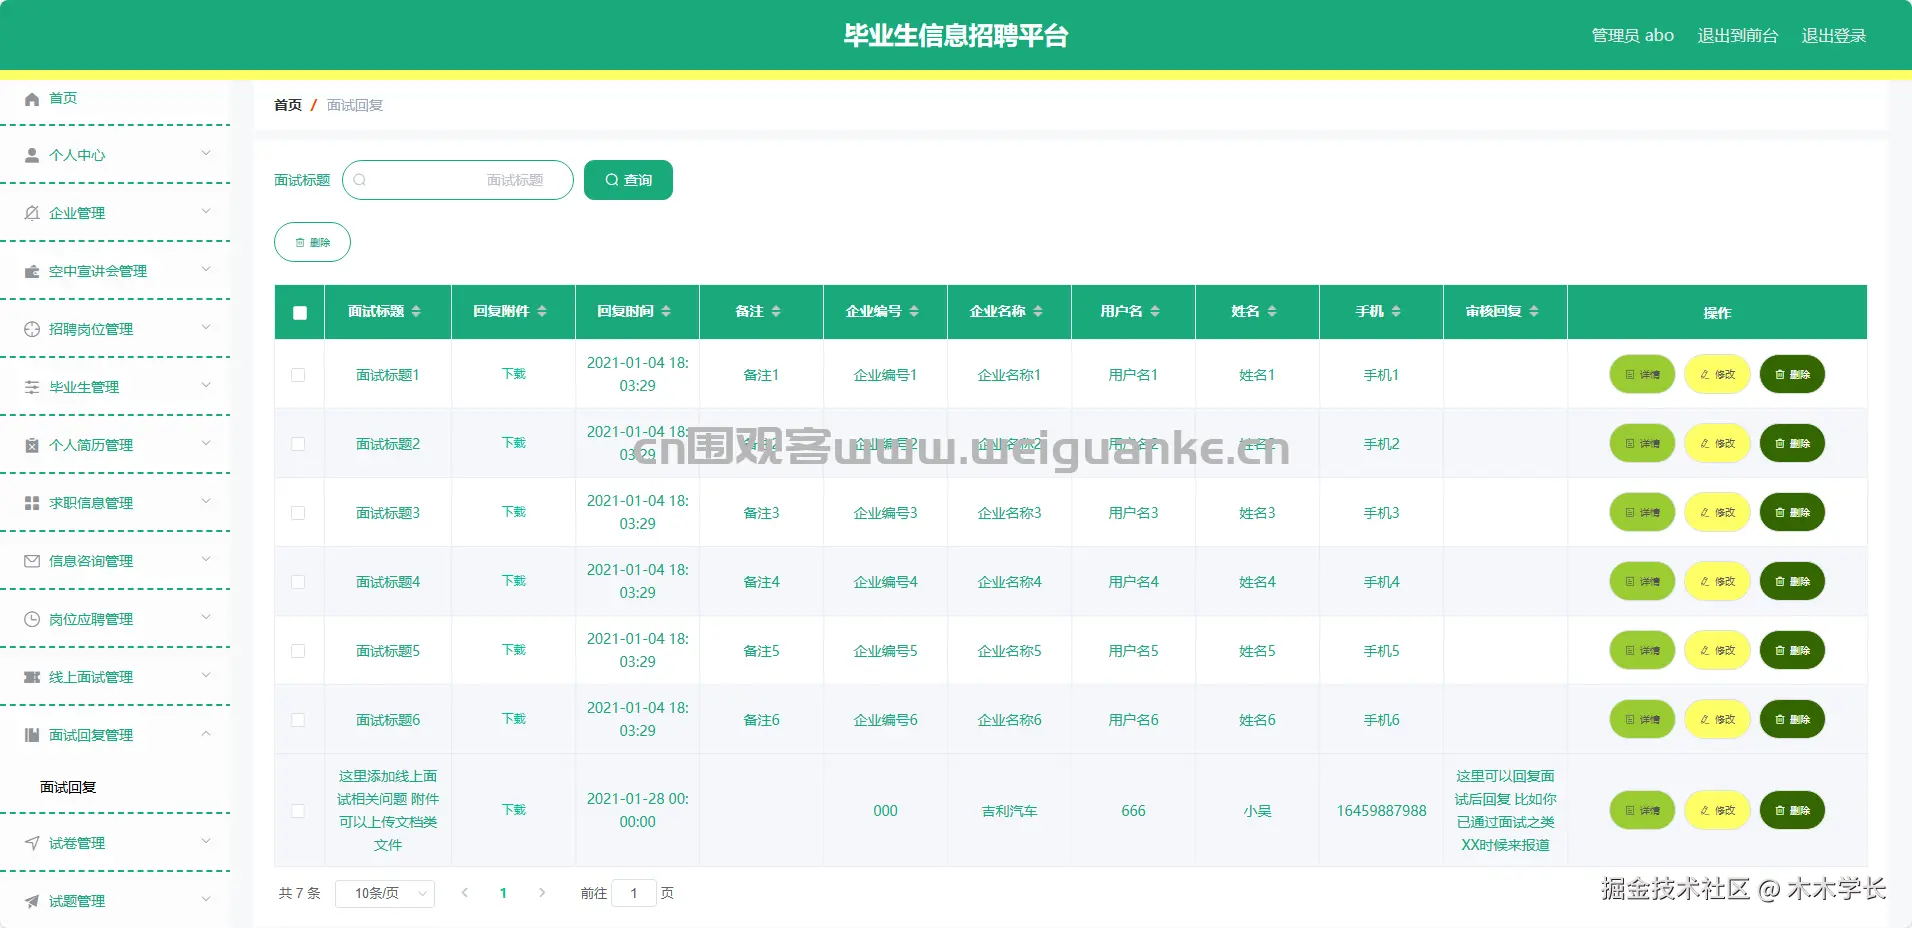
Task: Go to next page arrow
Action: pos(542,893)
